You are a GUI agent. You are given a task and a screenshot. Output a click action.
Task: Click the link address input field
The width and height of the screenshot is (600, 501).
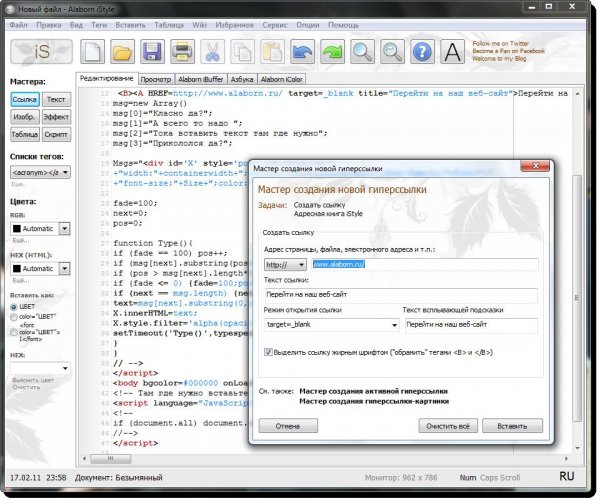point(425,264)
